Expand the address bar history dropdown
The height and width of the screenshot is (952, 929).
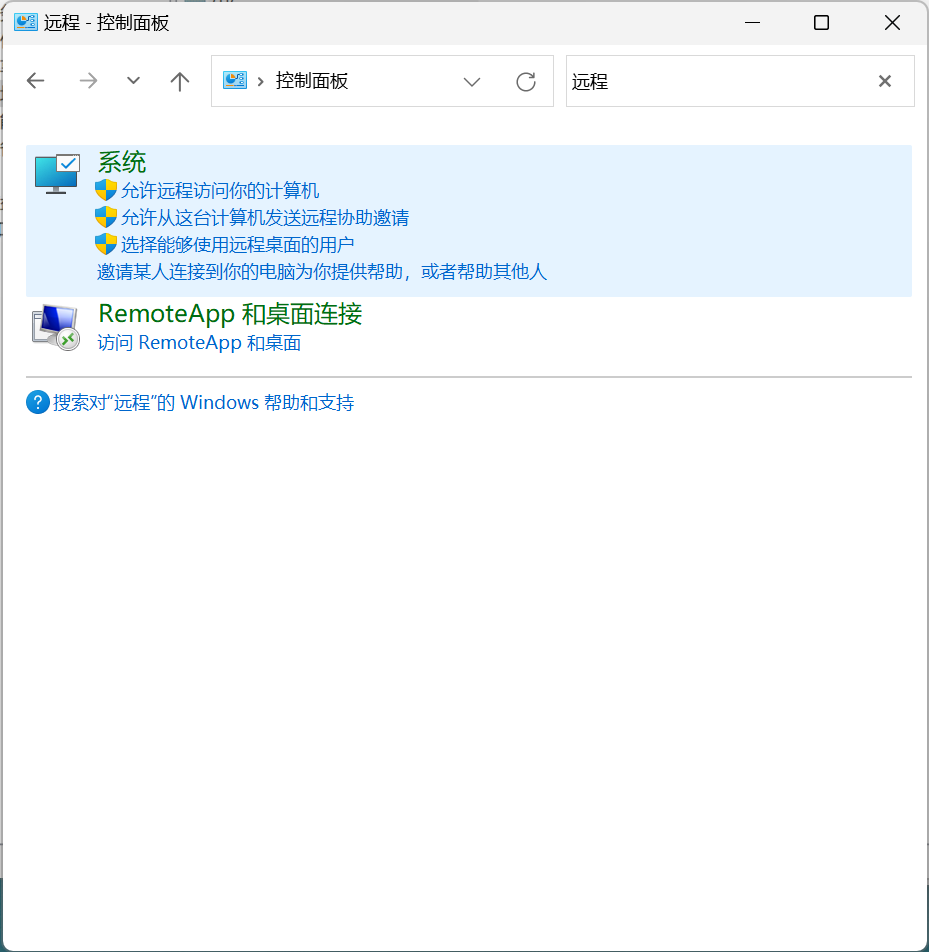point(472,81)
